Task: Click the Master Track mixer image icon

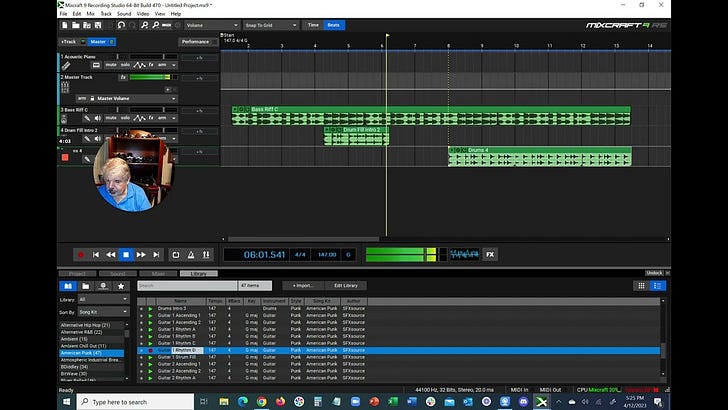Action: (65, 87)
